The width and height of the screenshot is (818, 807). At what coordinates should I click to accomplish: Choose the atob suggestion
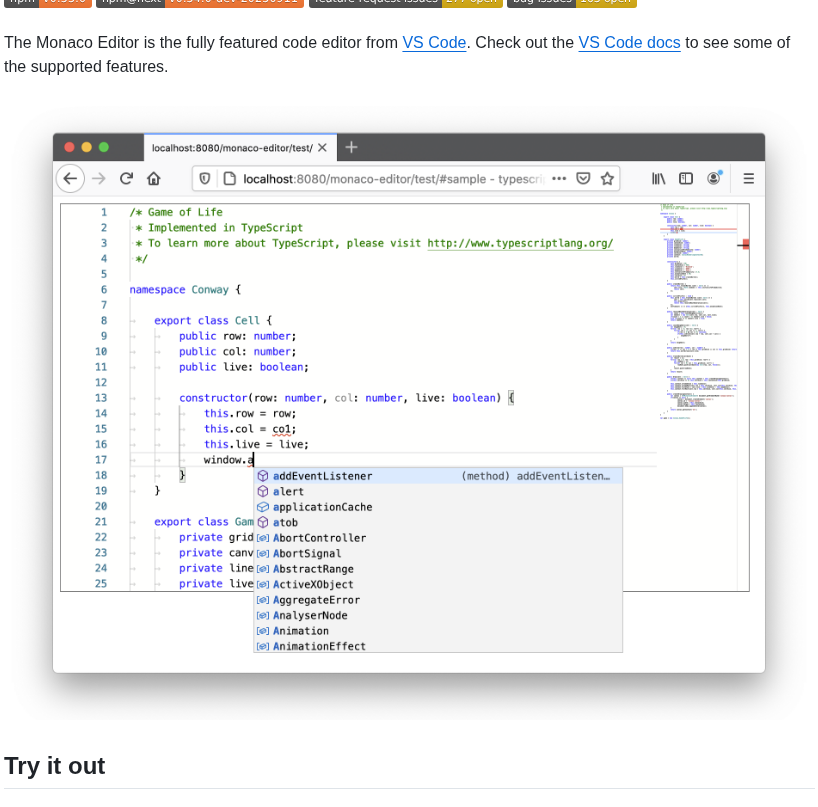(438, 522)
